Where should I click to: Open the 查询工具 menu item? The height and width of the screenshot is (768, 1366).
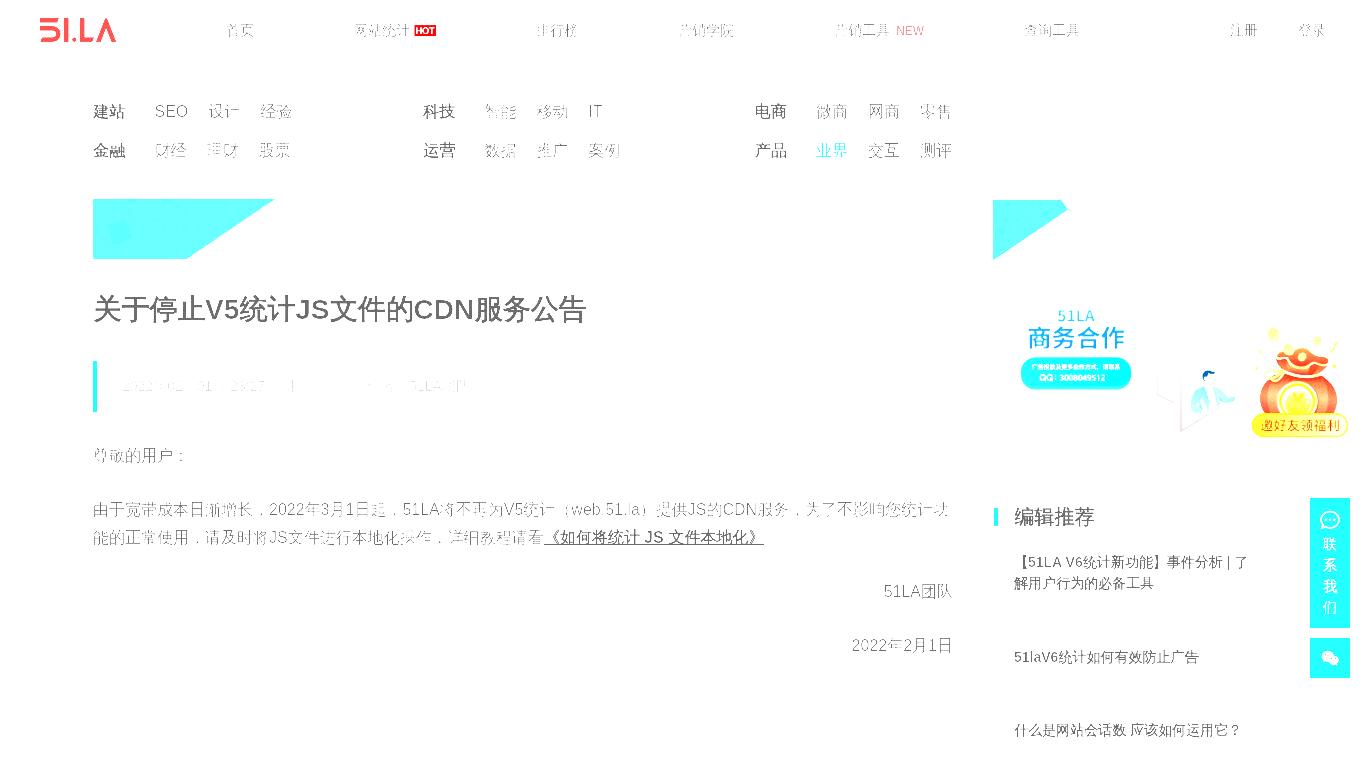pyautogui.click(x=1051, y=30)
